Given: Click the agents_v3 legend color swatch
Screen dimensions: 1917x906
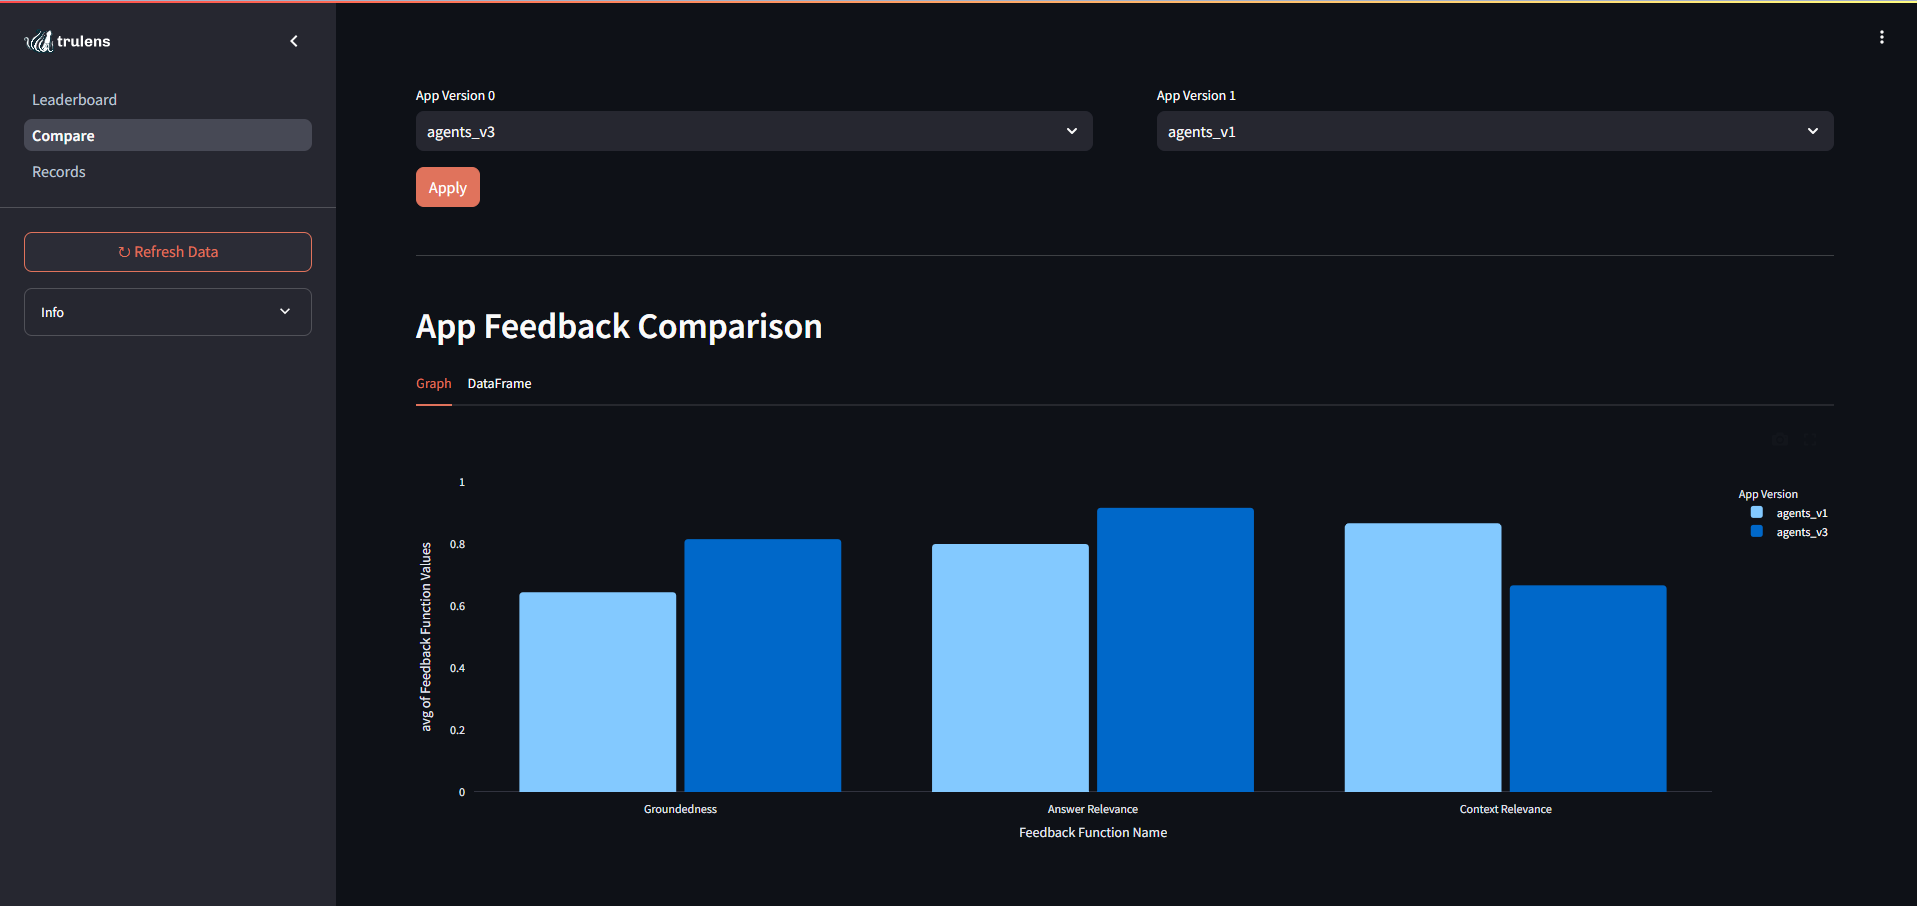Looking at the screenshot, I should pos(1757,531).
